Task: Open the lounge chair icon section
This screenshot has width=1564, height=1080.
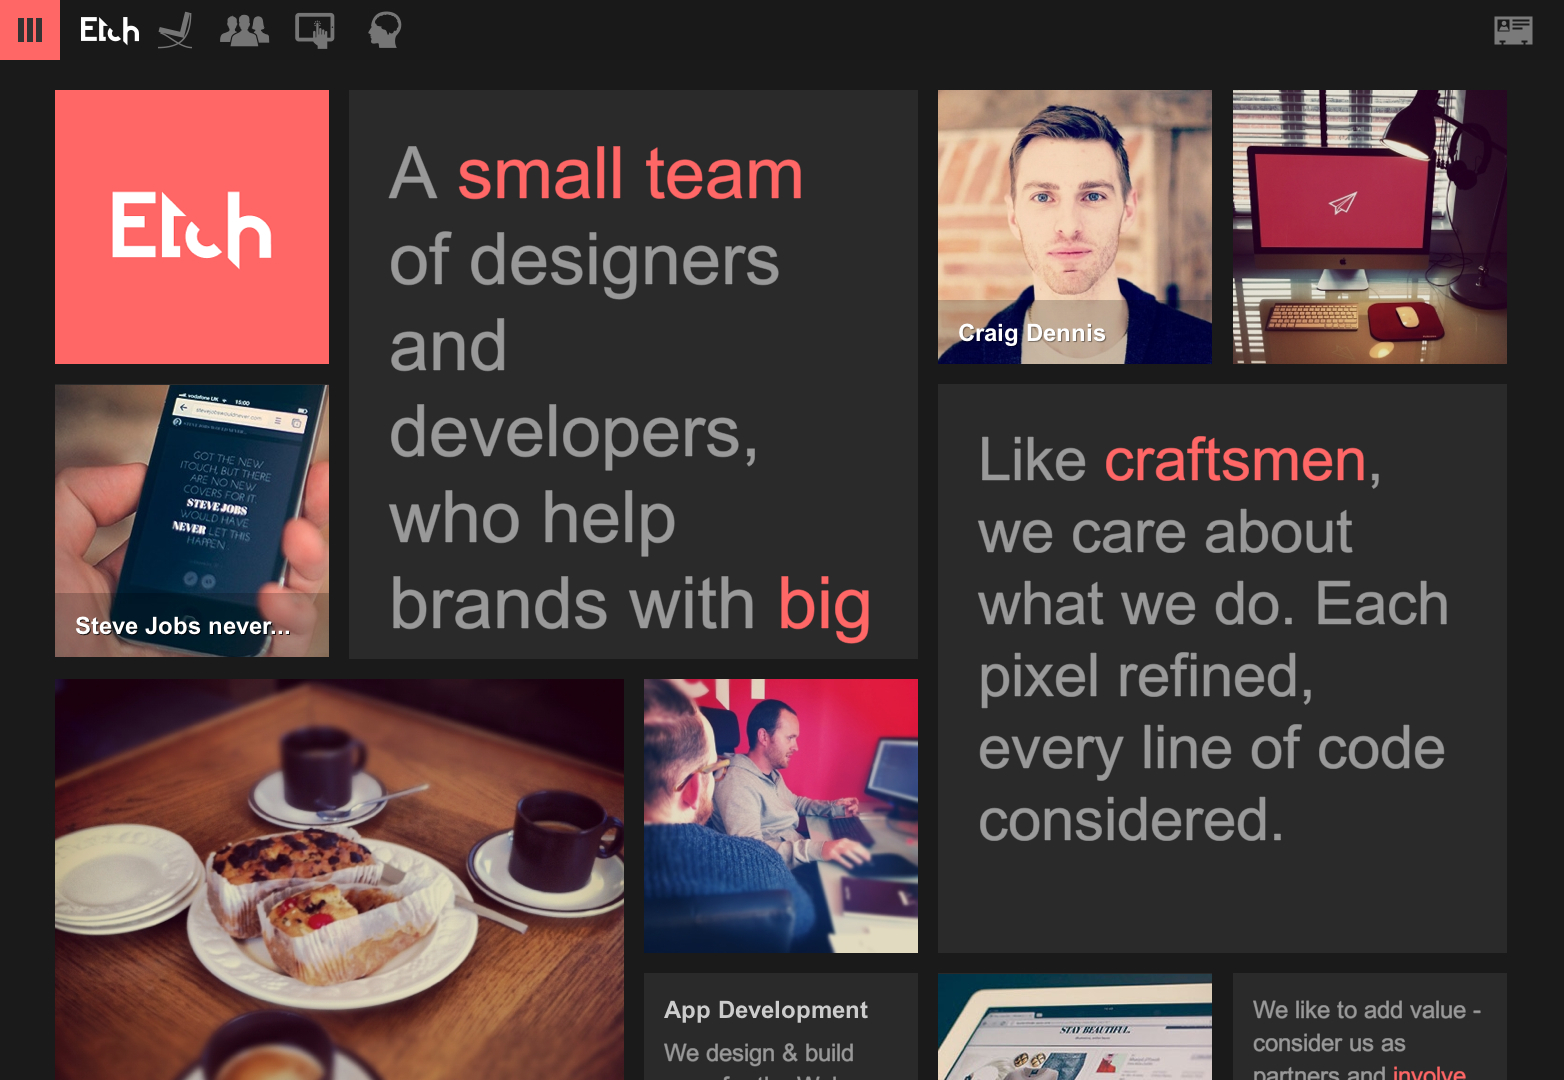Action: tap(176, 30)
